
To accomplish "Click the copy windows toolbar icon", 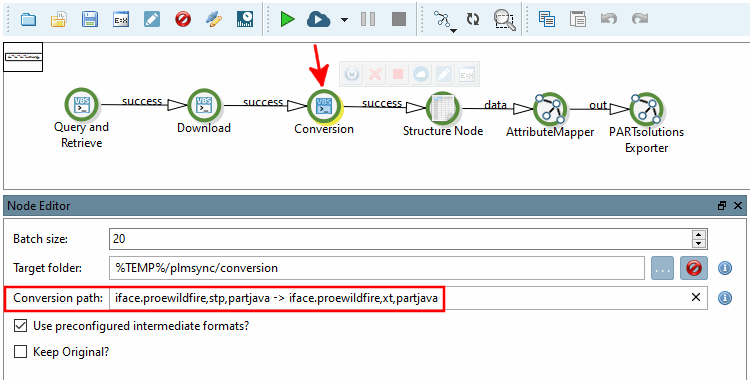I will (x=547, y=19).
